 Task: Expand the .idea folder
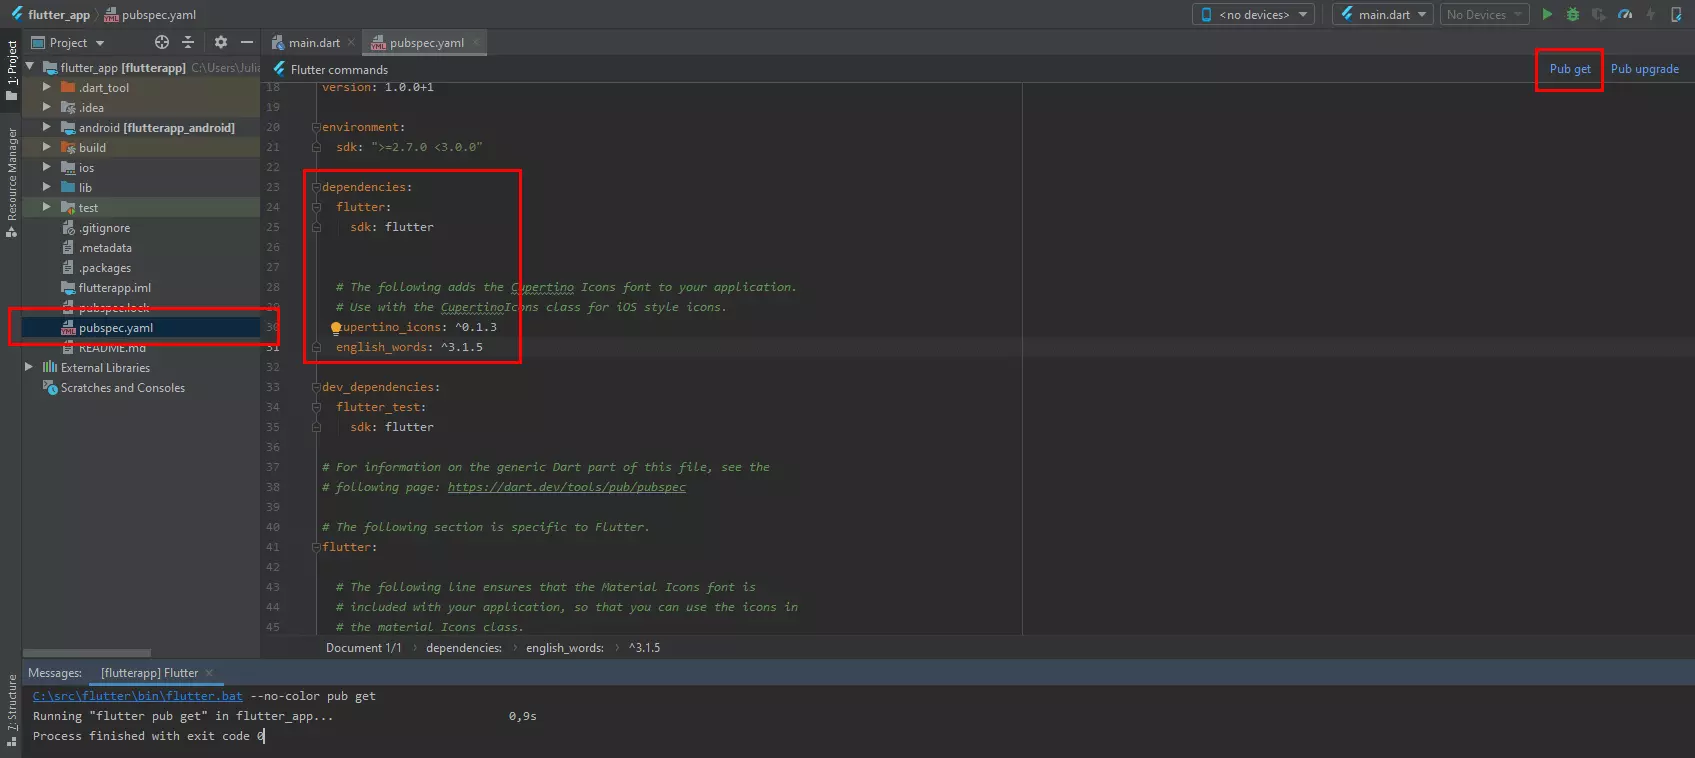point(47,107)
